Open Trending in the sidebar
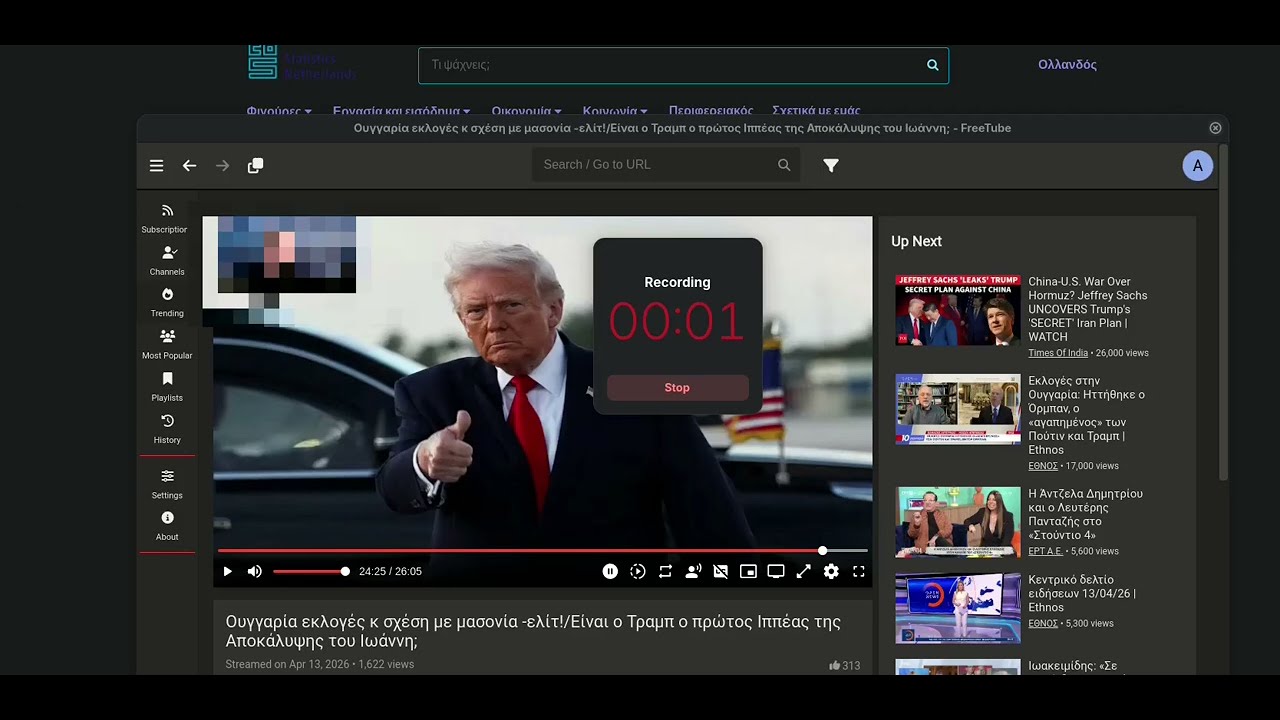 167,302
